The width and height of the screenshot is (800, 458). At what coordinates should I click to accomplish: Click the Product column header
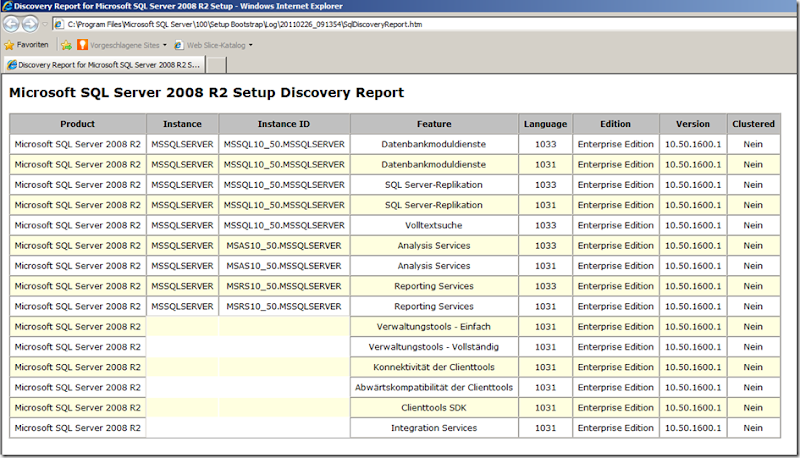78,124
